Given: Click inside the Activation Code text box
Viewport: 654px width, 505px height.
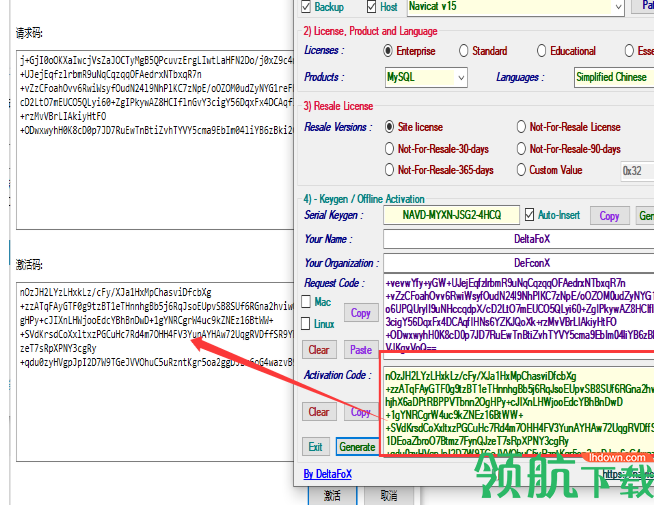Looking at the screenshot, I should pos(519,412).
